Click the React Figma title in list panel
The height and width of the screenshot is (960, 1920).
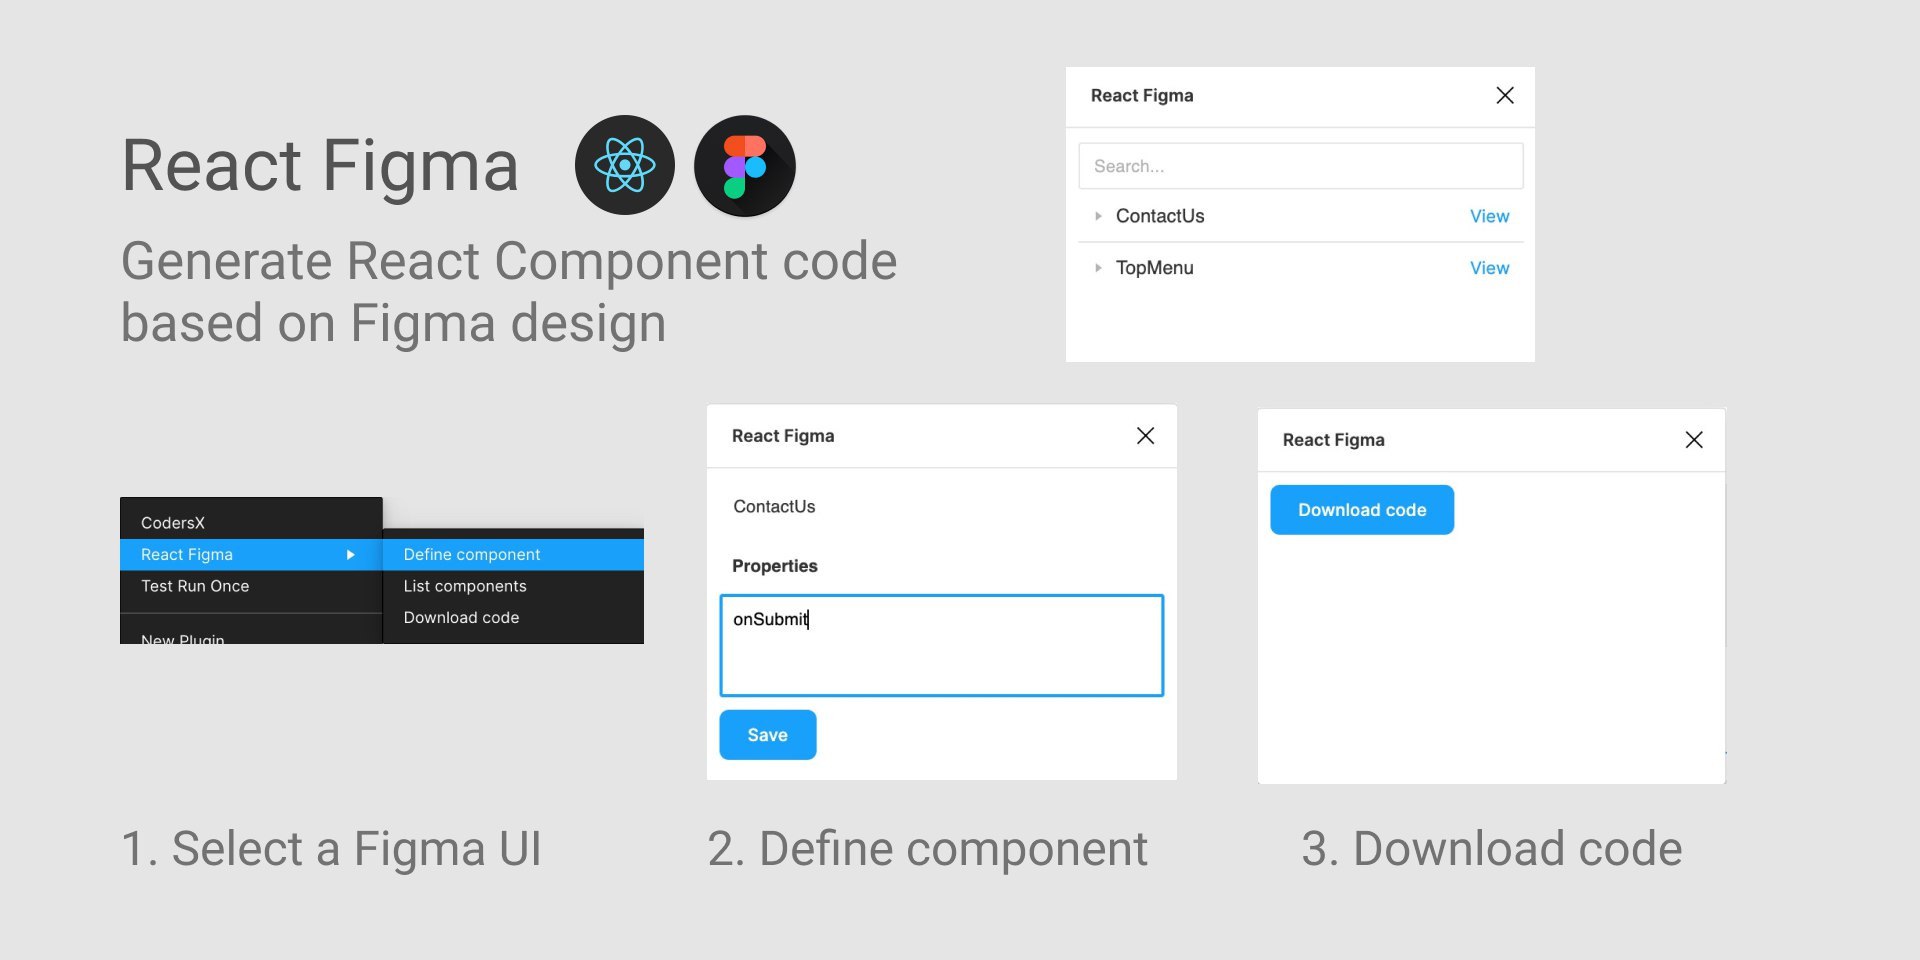tap(1142, 95)
